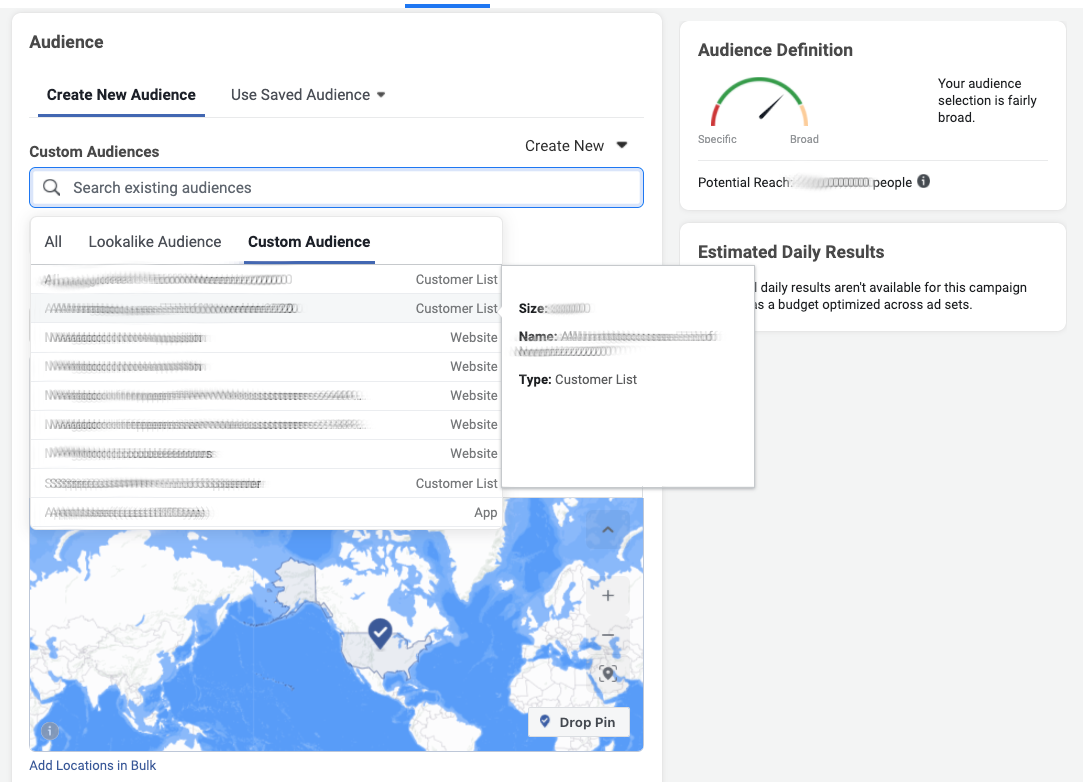Choose the fourth Website audience row

click(x=267, y=425)
